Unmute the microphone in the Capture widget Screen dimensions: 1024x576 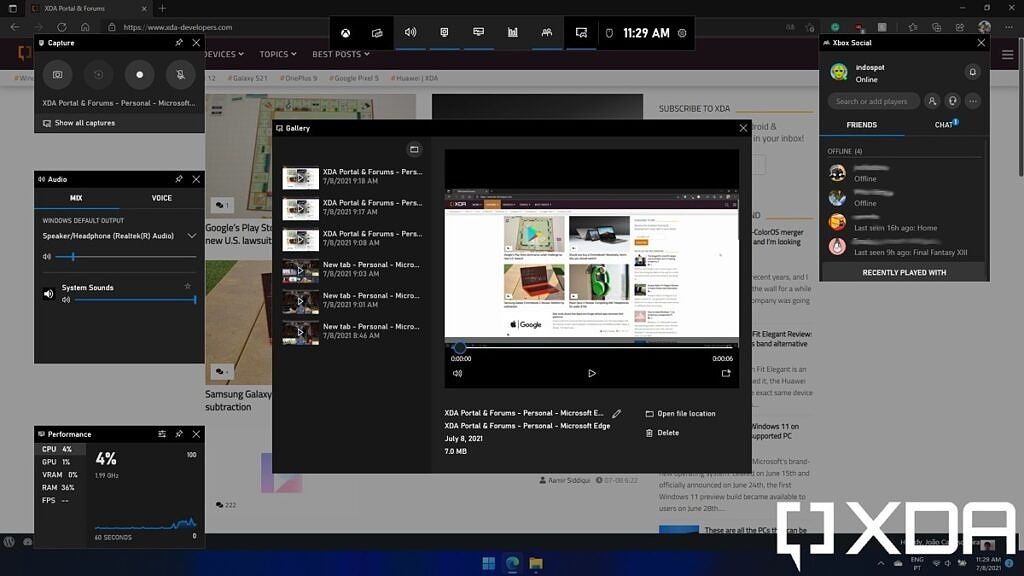[180, 74]
